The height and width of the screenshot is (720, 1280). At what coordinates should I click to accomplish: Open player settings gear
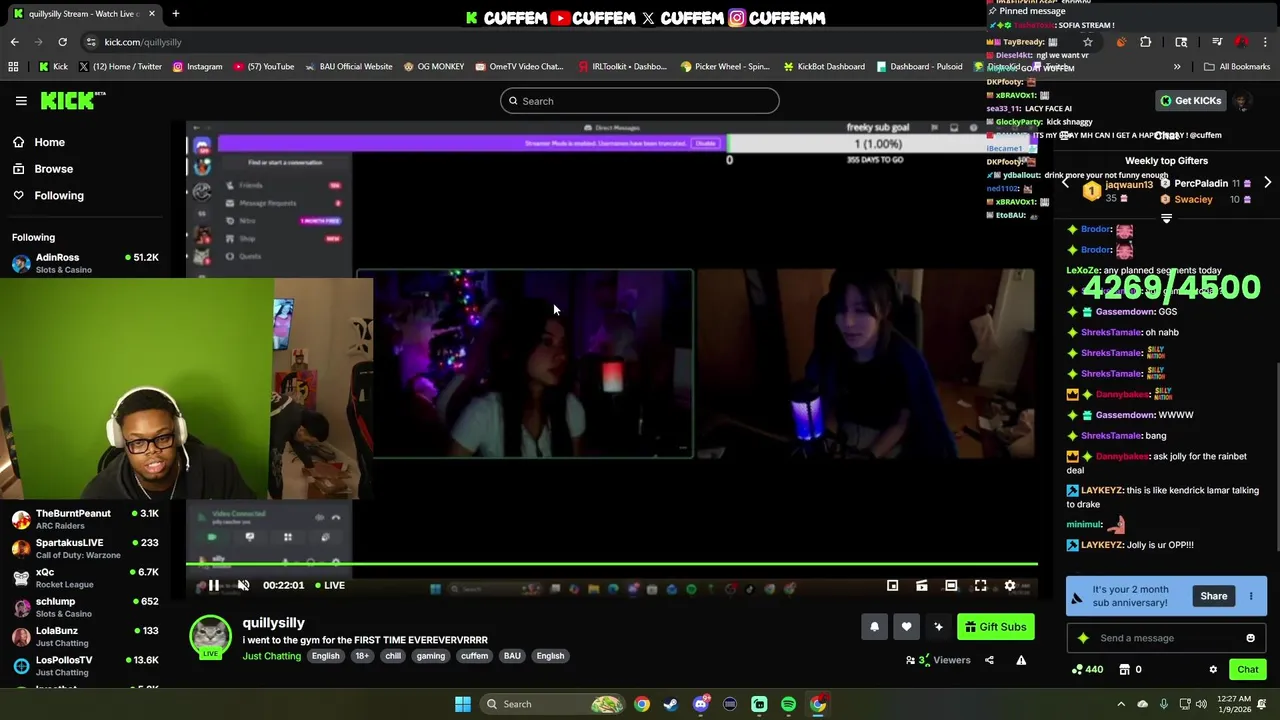pos(1010,586)
